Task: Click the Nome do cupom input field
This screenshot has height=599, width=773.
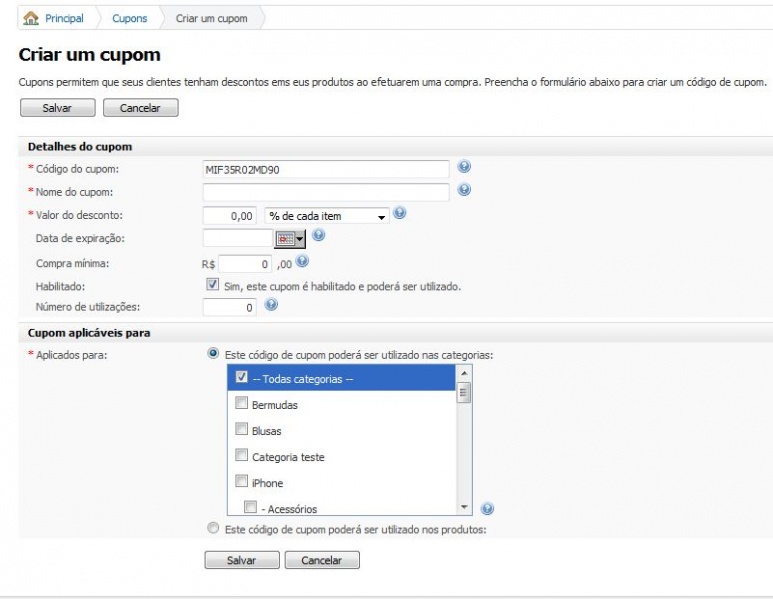Action: pyautogui.click(x=326, y=192)
